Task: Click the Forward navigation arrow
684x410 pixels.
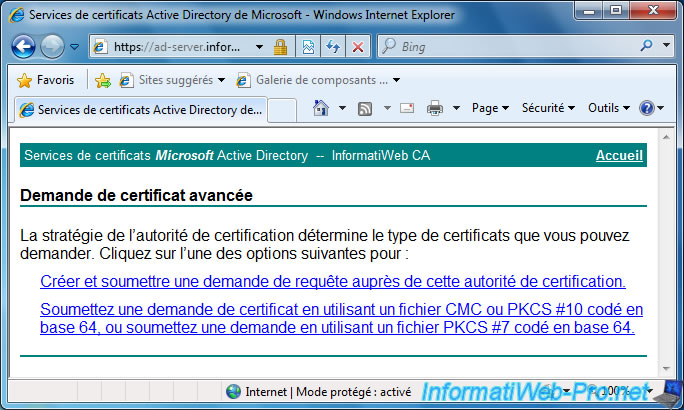Action: [x=52, y=46]
